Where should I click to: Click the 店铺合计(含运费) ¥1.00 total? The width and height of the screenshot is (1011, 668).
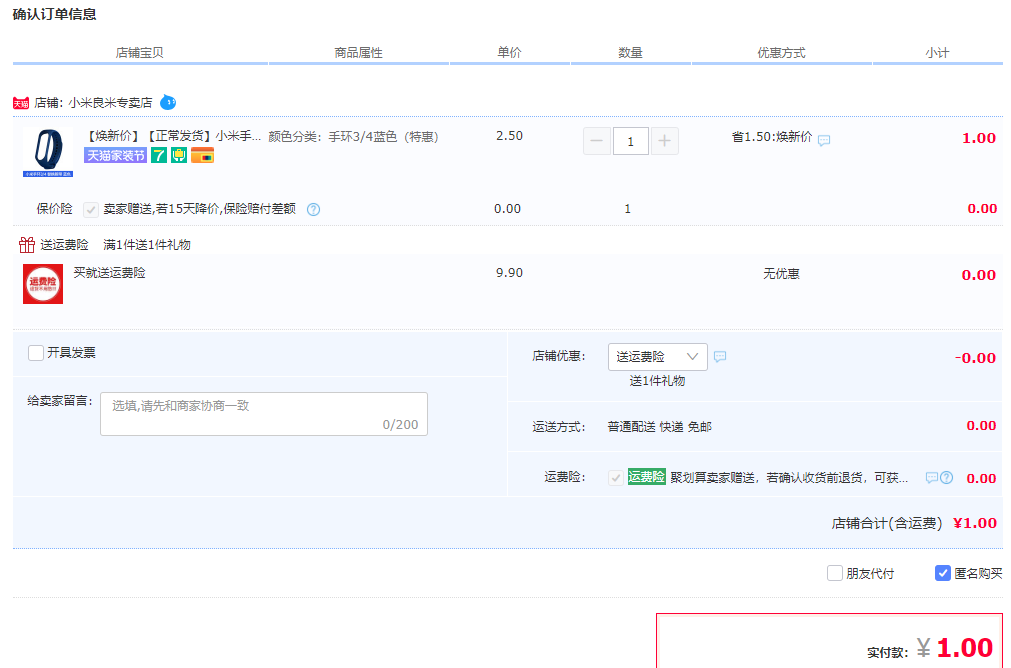click(x=914, y=523)
